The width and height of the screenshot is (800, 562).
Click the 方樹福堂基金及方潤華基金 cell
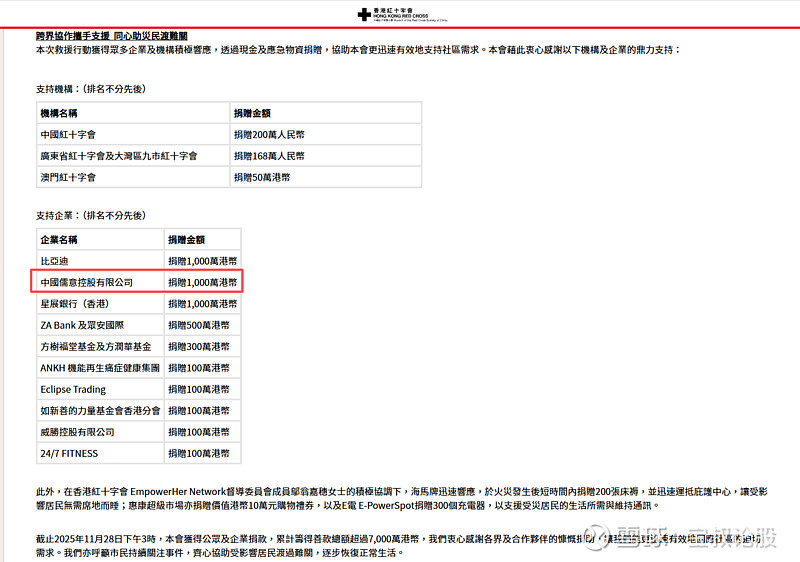[100, 346]
